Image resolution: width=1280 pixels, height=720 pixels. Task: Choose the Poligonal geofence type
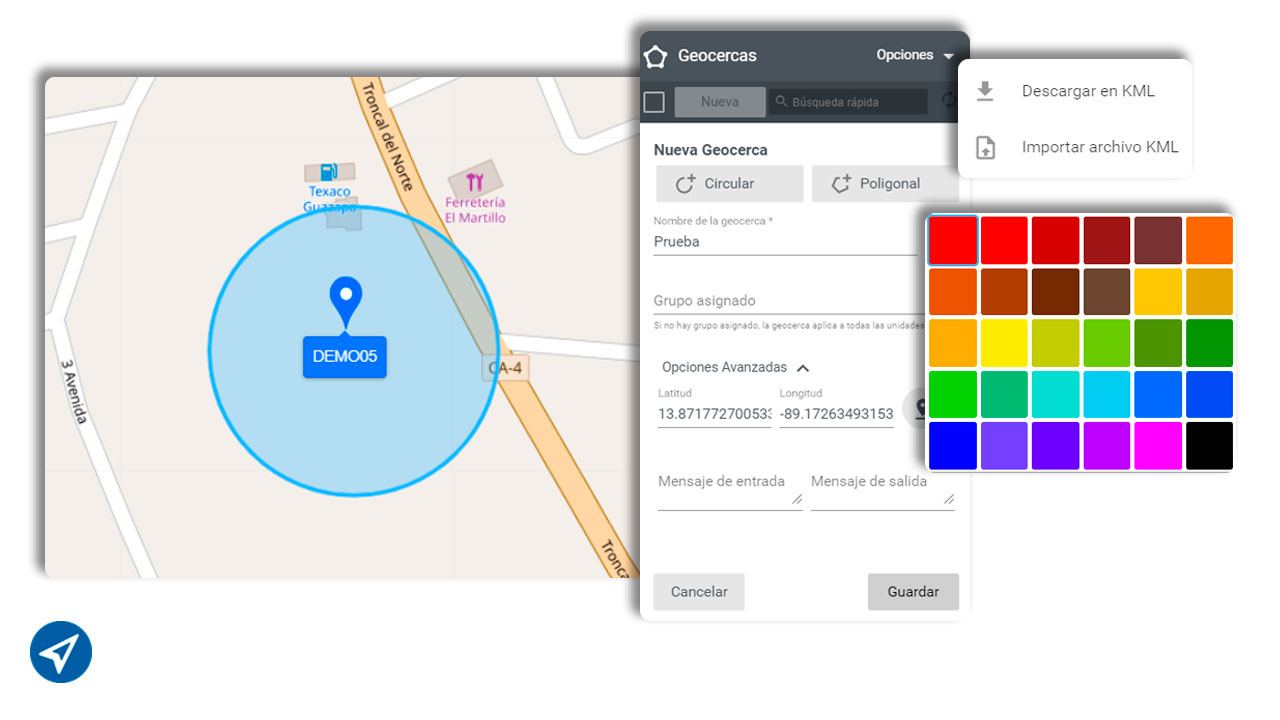pos(884,184)
